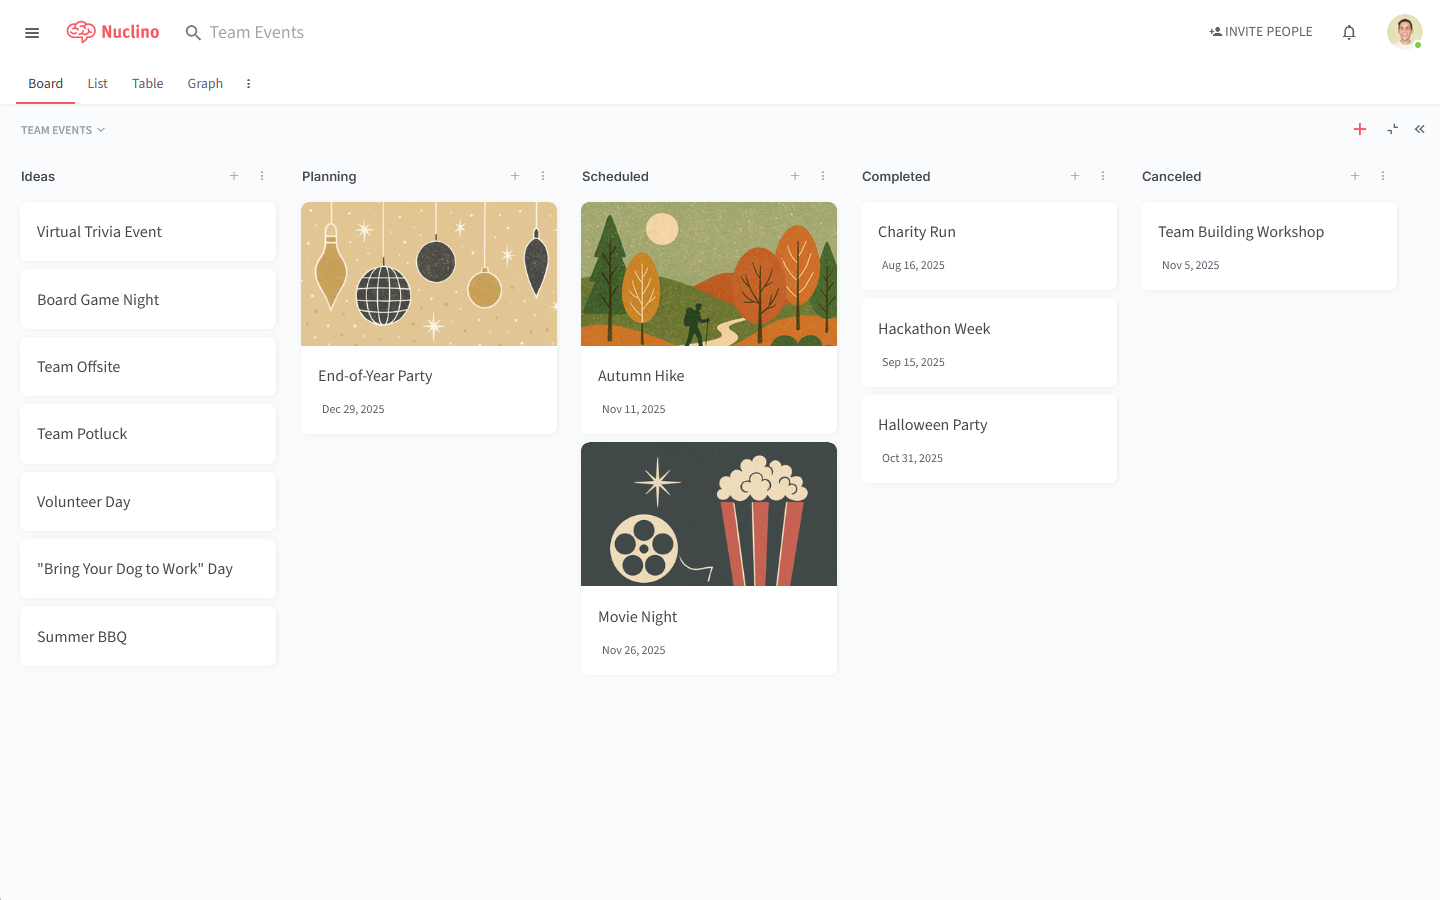Screen dimensions: 1440x900
Task: Add a card to the Scheduled column
Action: point(795,175)
